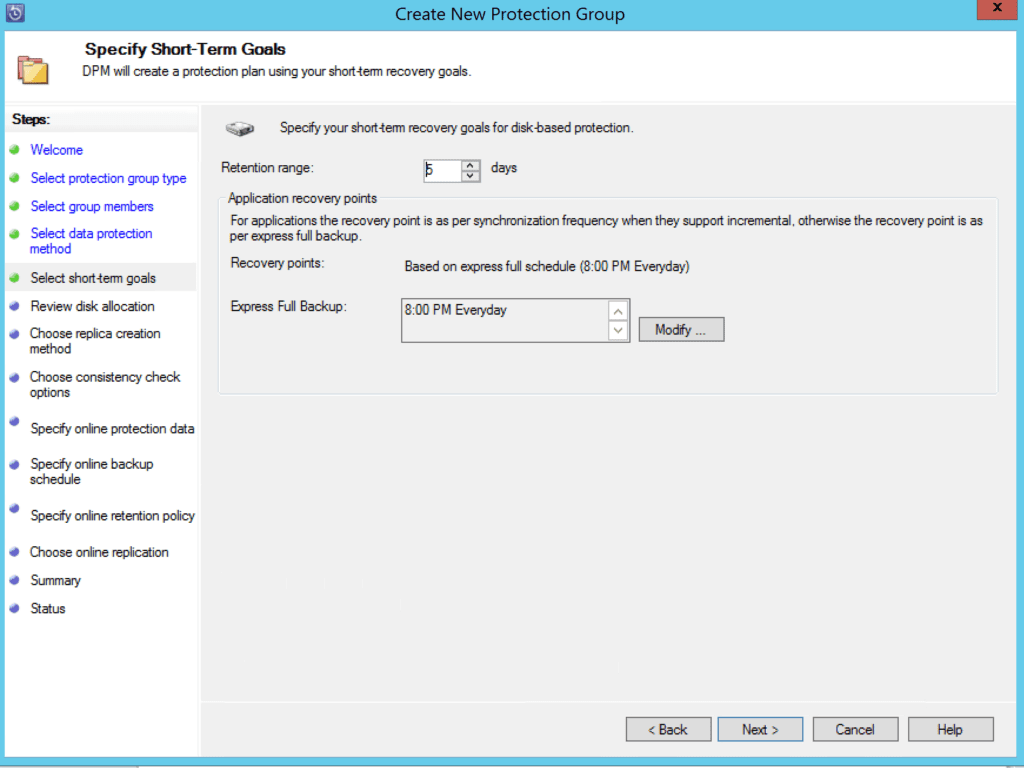Select Review disk allocation step
This screenshot has height=768, width=1024.
[x=93, y=306]
